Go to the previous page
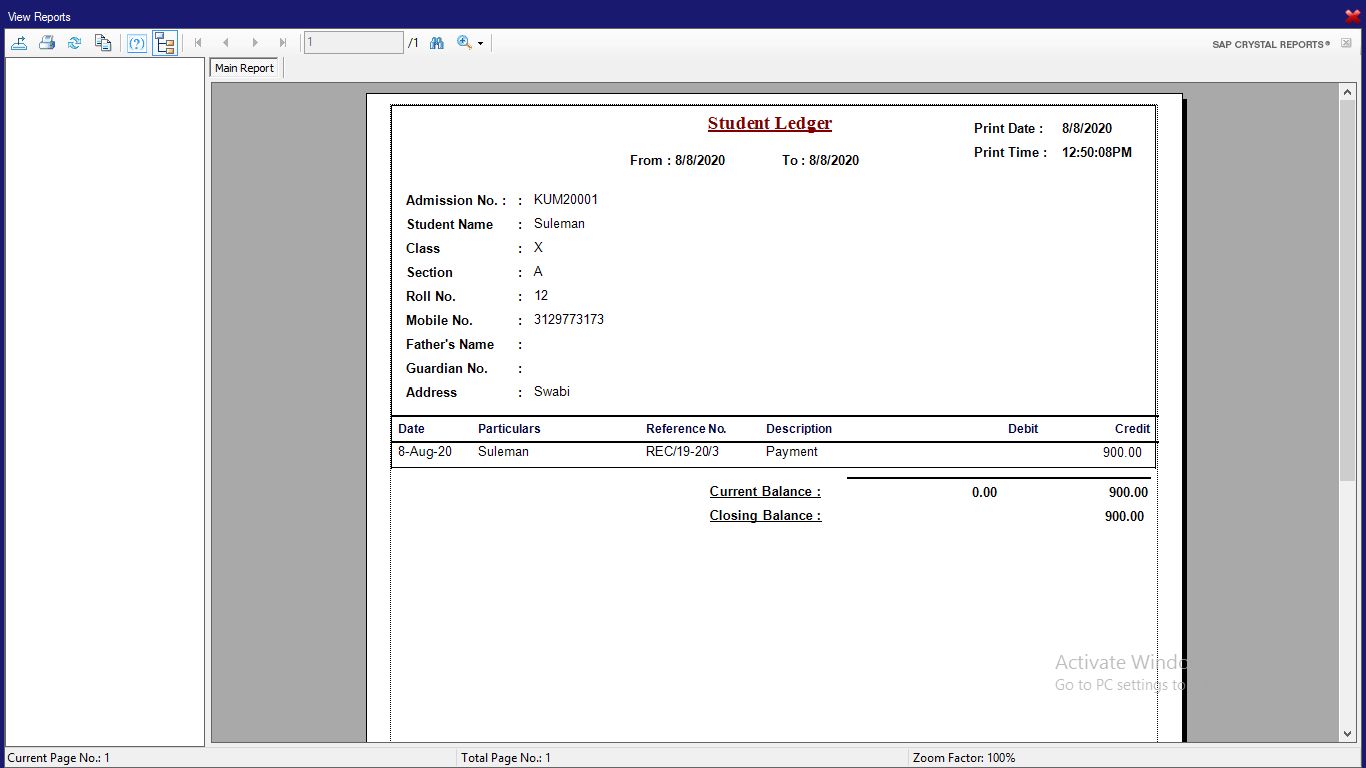 click(x=226, y=43)
